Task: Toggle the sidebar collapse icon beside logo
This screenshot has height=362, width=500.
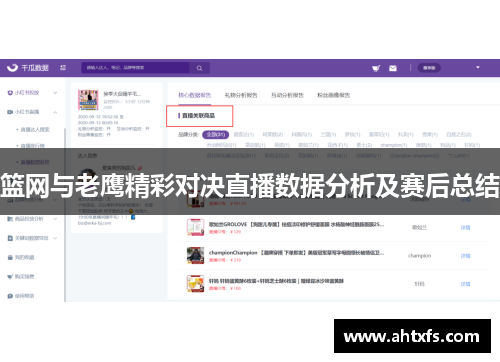Action: click(63, 68)
